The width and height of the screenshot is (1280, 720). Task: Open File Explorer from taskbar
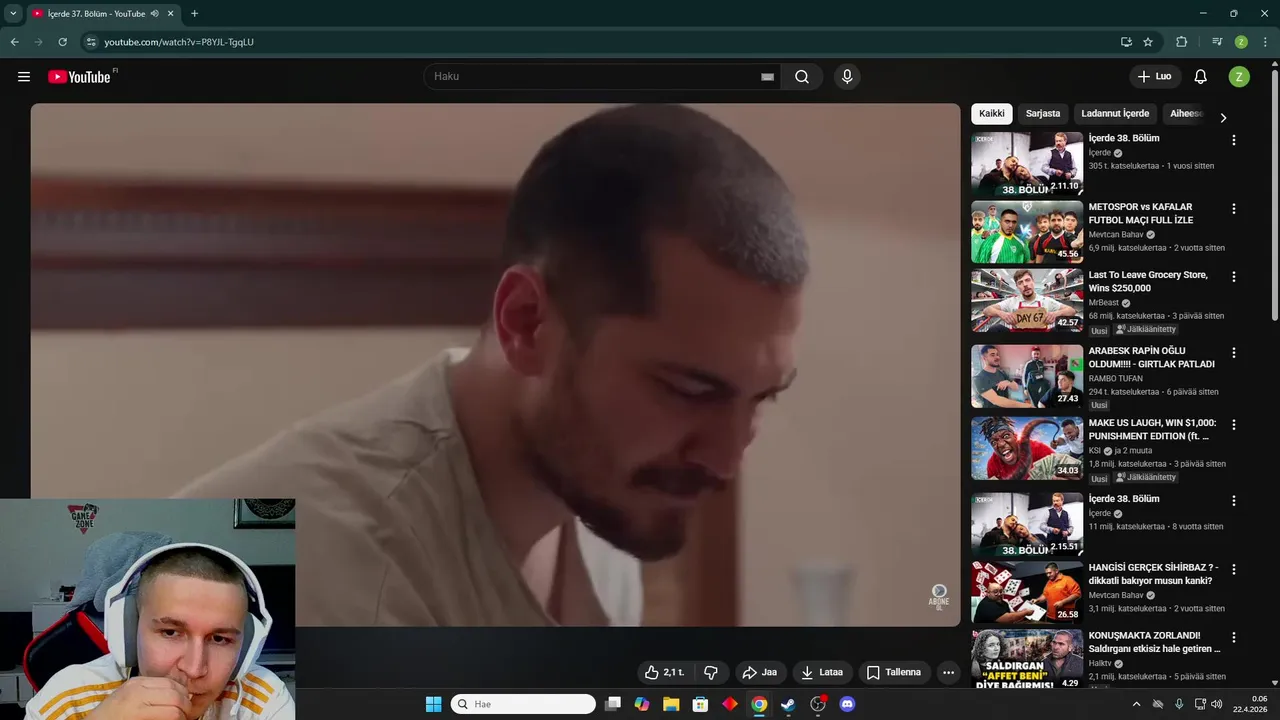671,704
